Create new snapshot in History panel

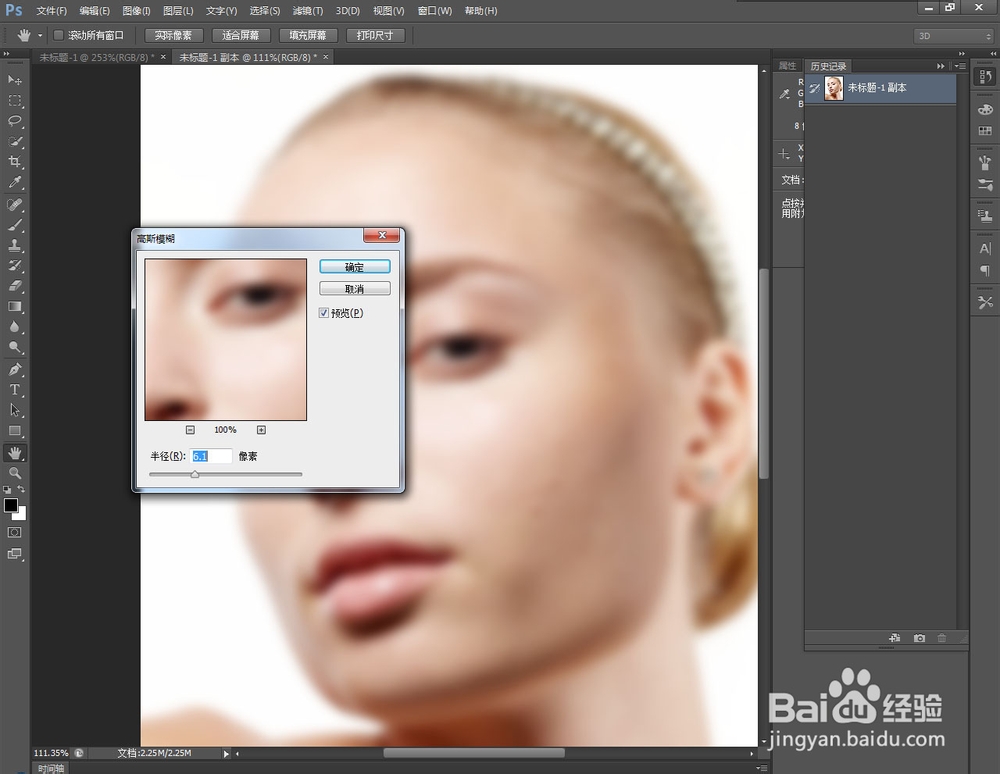(x=919, y=638)
